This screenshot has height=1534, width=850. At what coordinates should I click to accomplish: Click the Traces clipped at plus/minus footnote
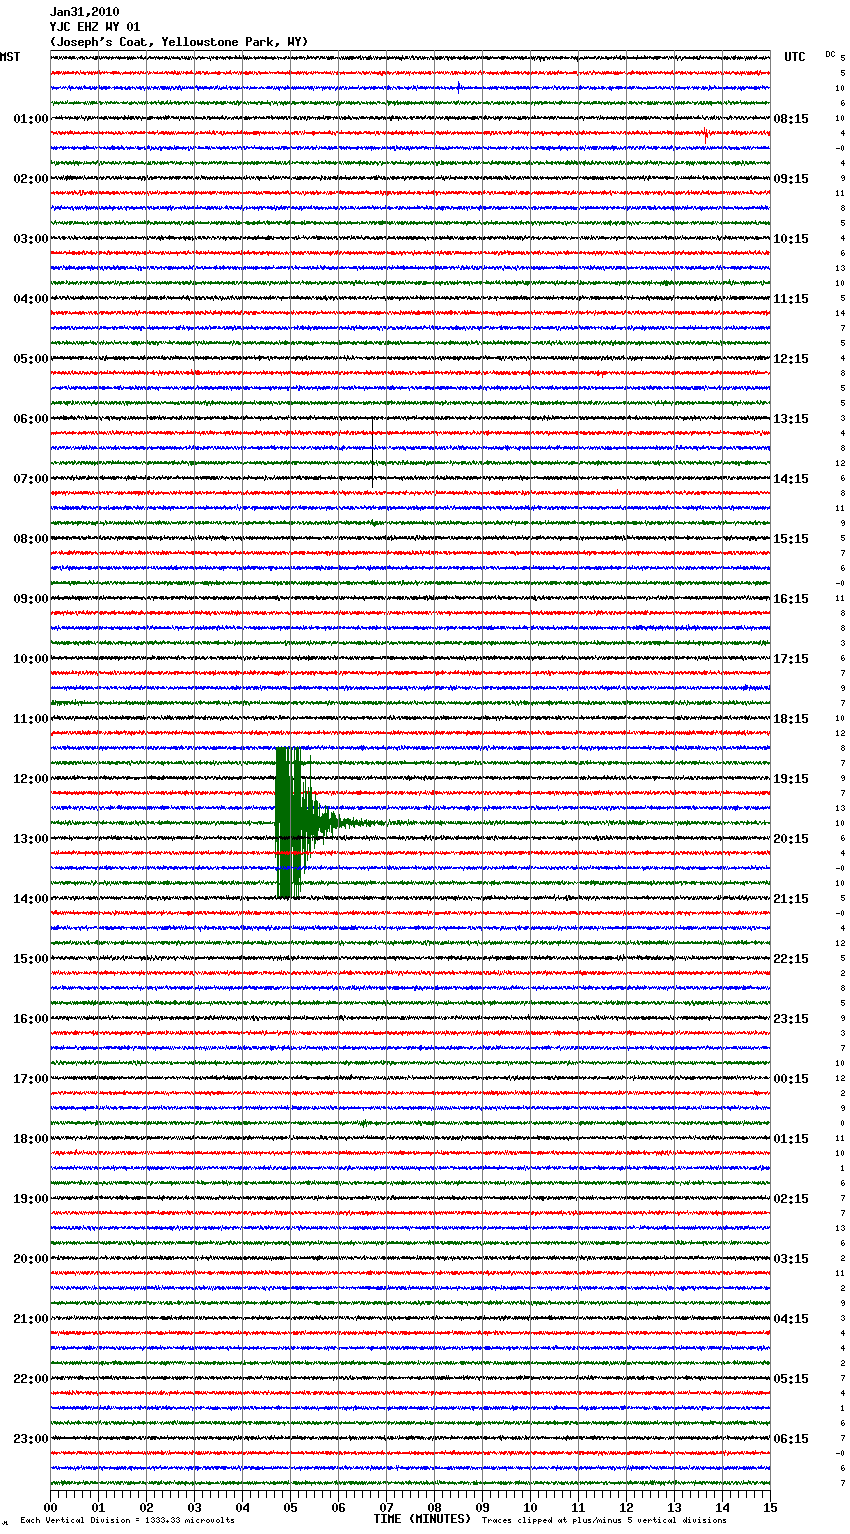[604, 1521]
